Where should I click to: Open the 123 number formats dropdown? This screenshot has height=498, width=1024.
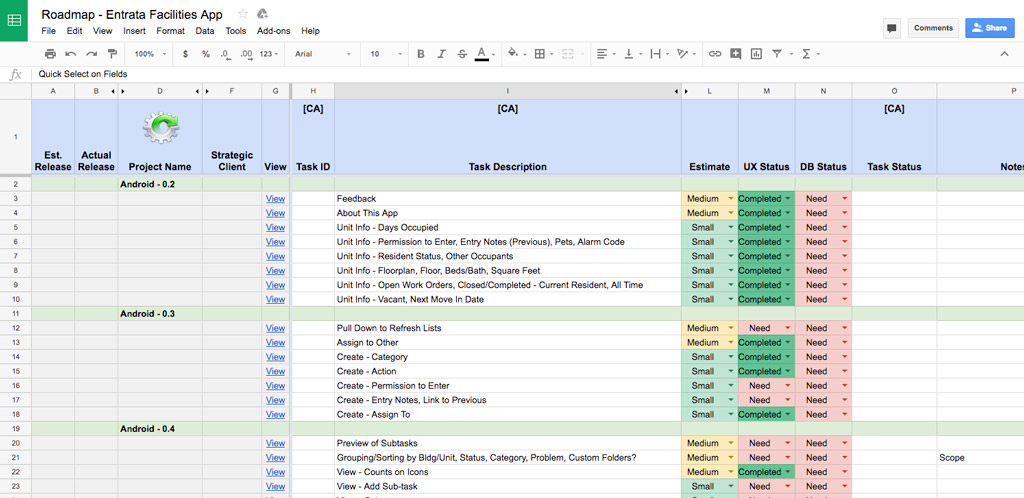coord(268,54)
